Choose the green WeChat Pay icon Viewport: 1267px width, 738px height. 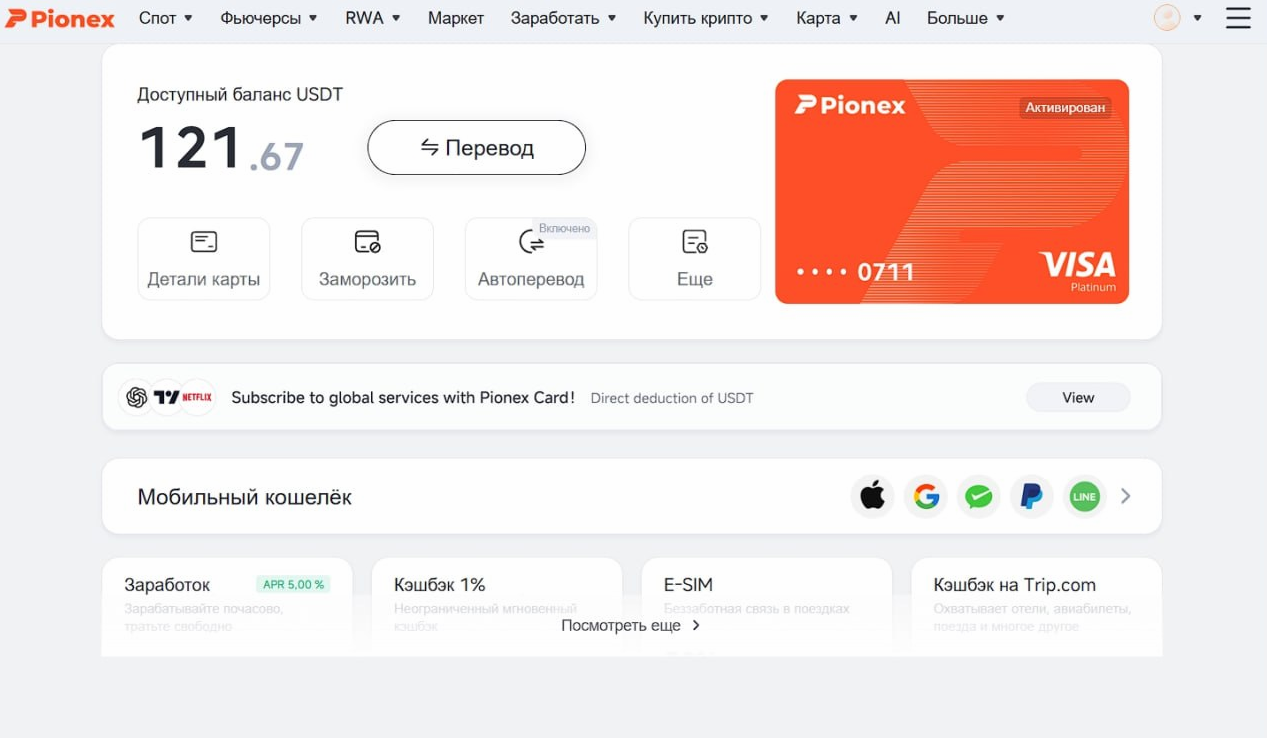(979, 496)
